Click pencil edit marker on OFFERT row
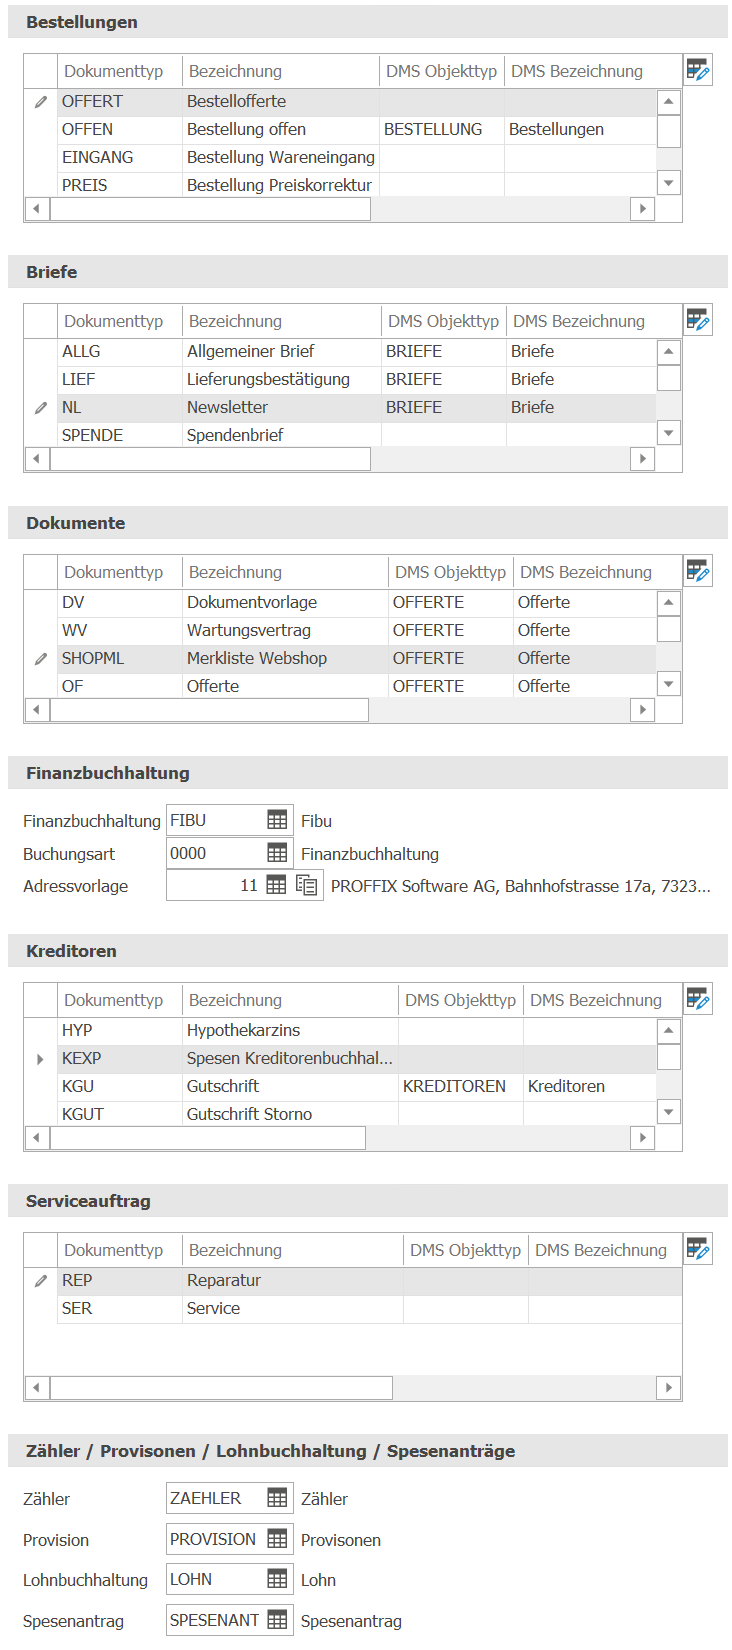Viewport: 732px width, 1650px height. (40, 101)
